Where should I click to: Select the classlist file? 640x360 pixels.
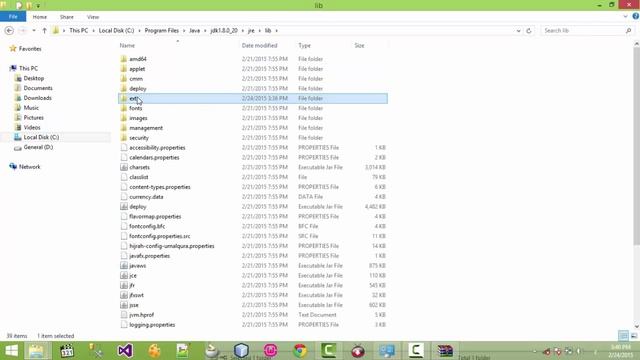[139, 177]
